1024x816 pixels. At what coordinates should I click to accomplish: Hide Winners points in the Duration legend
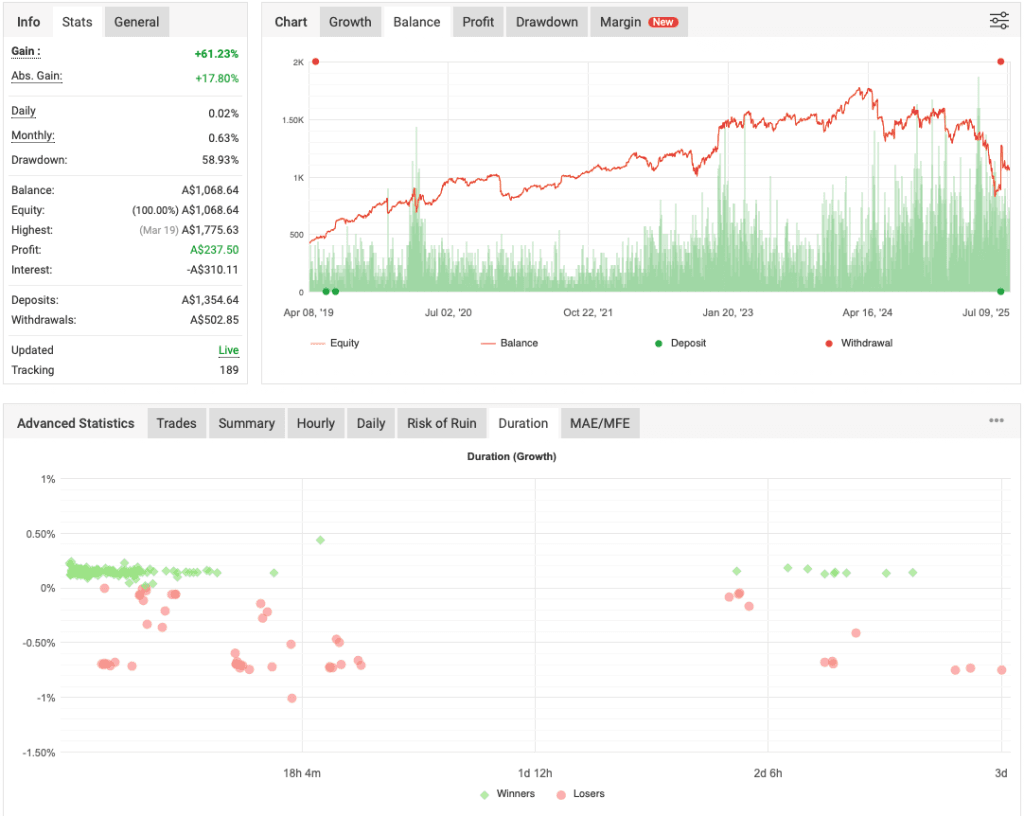tap(508, 794)
